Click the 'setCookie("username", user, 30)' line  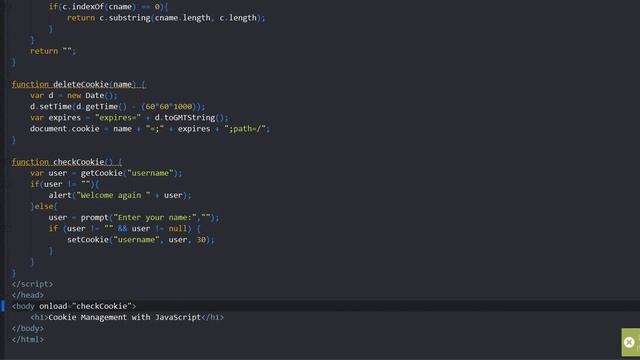(x=141, y=240)
